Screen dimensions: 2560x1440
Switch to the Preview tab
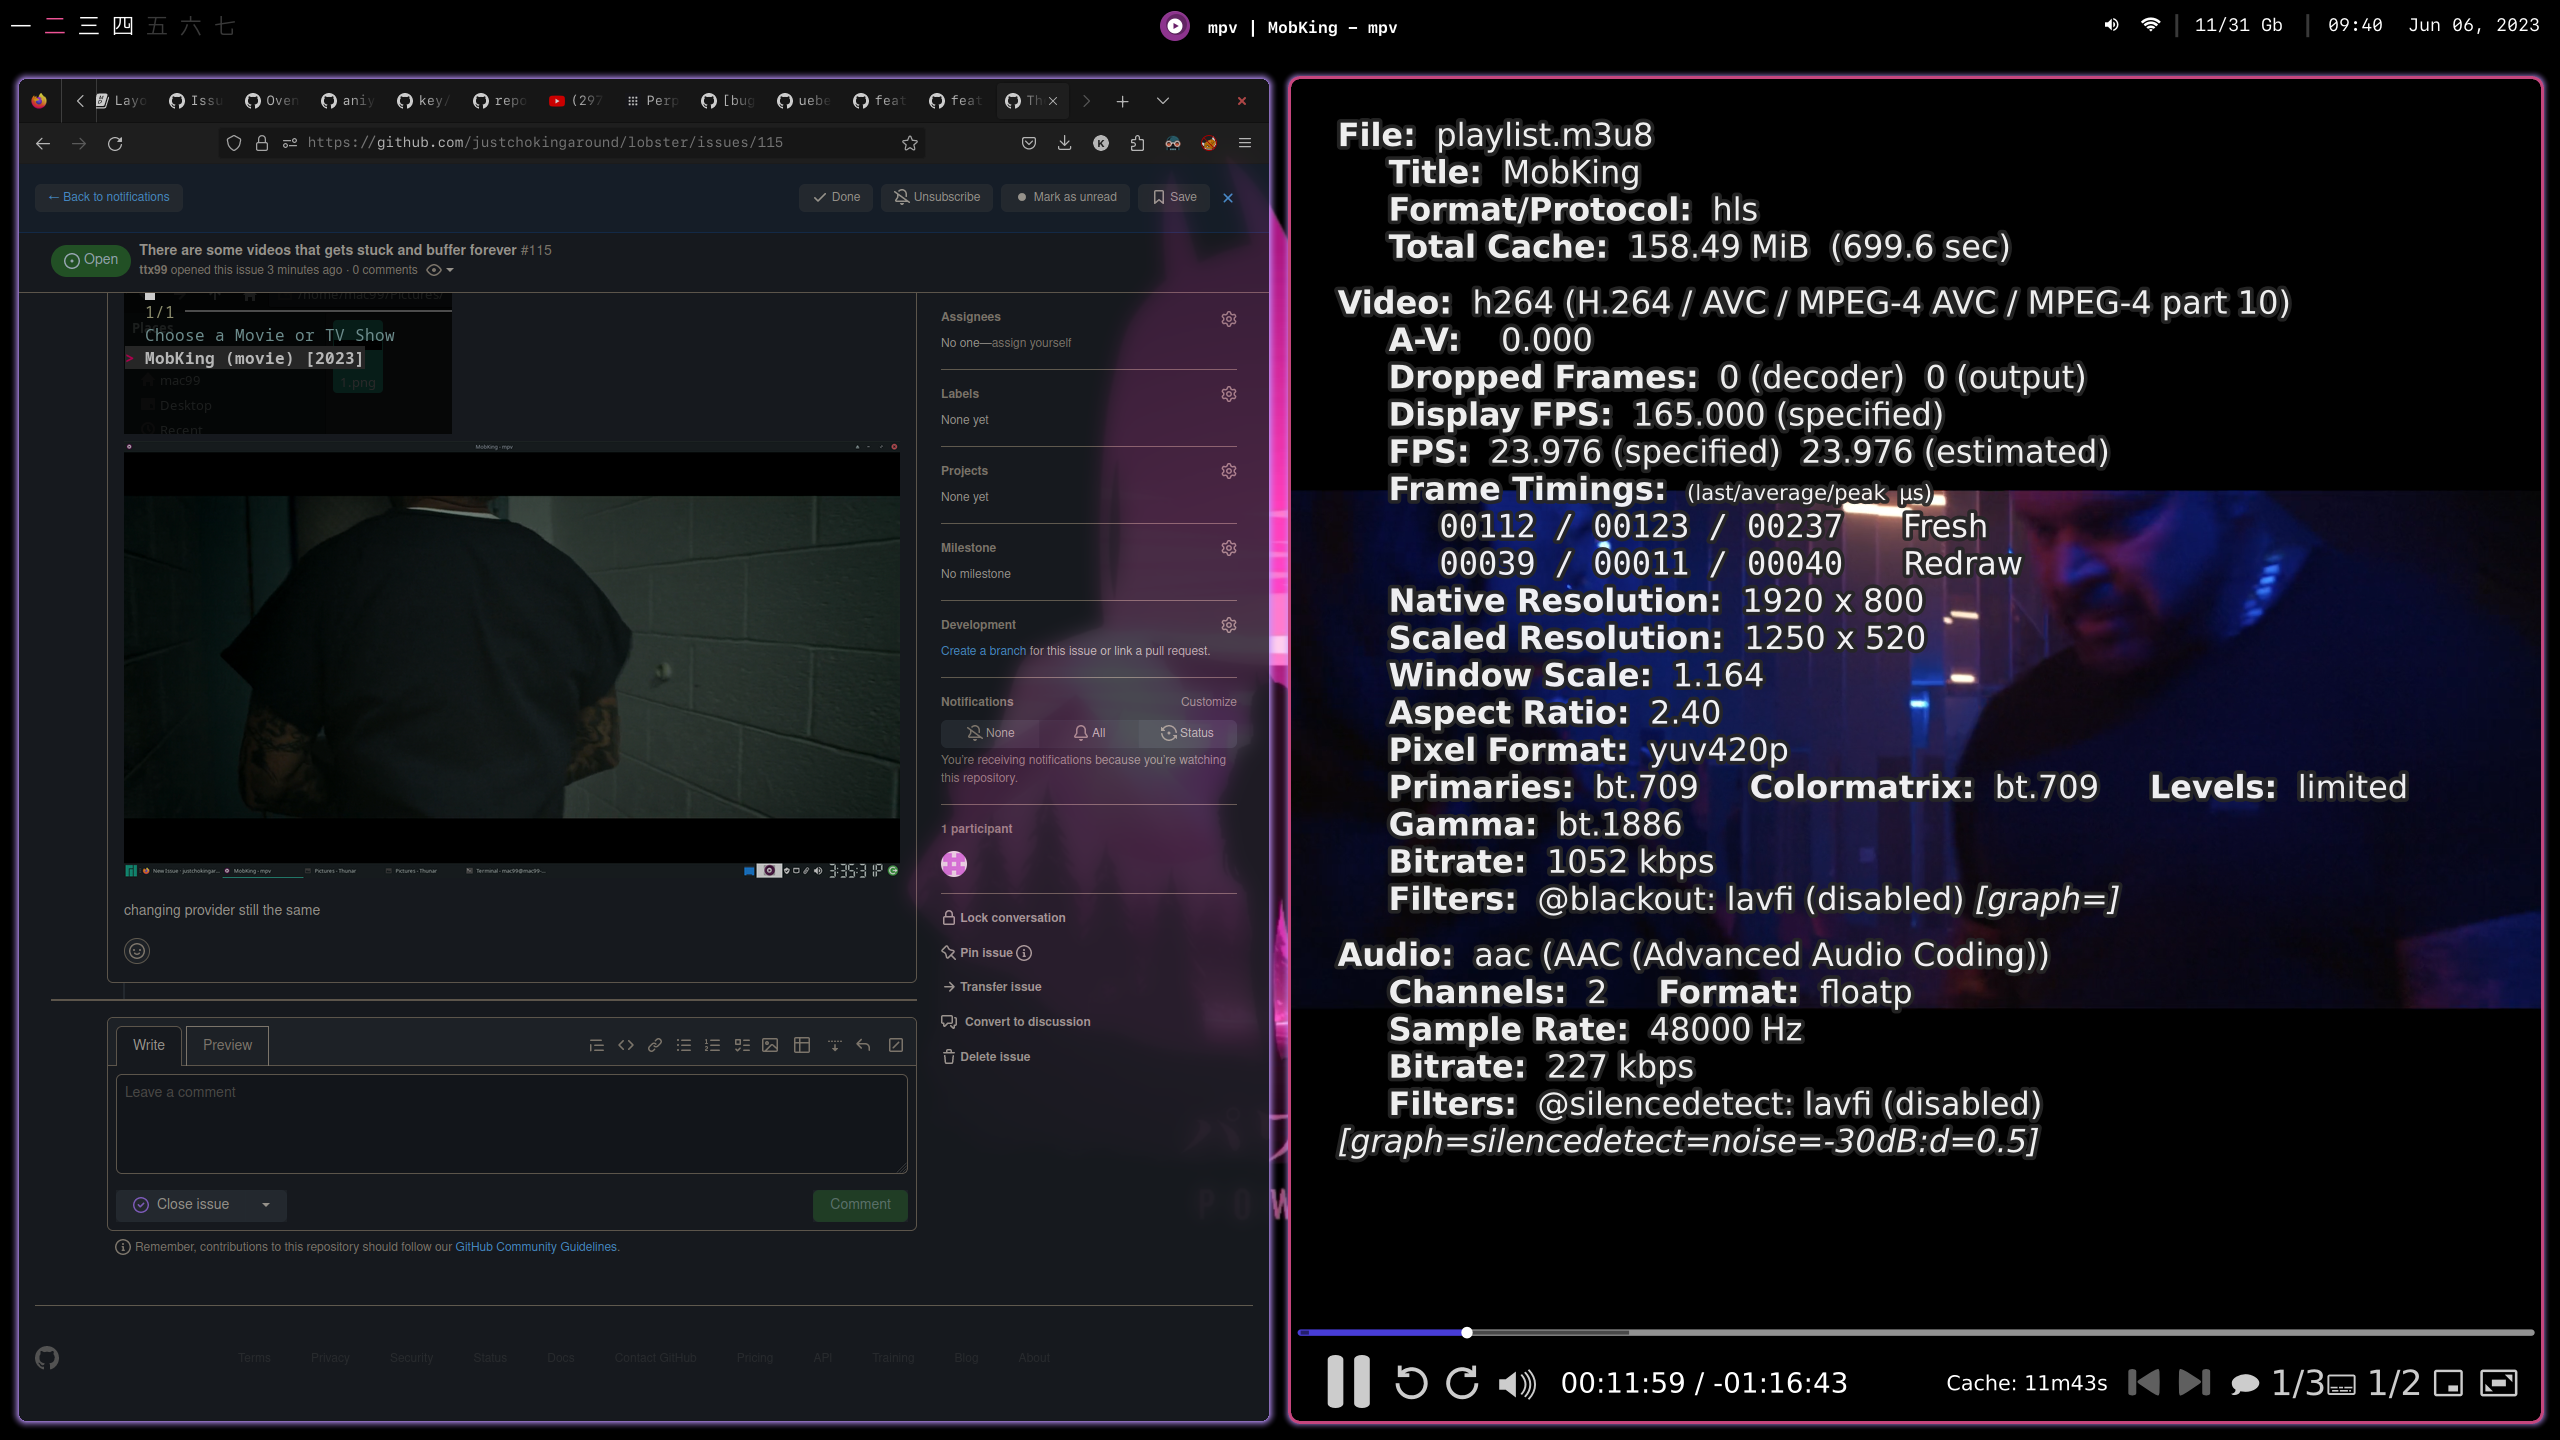point(227,1045)
